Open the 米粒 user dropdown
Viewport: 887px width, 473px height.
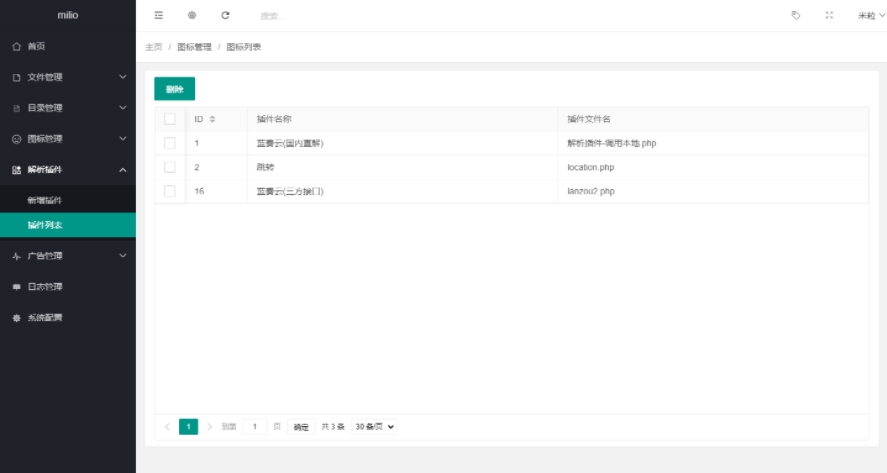pyautogui.click(x=870, y=15)
